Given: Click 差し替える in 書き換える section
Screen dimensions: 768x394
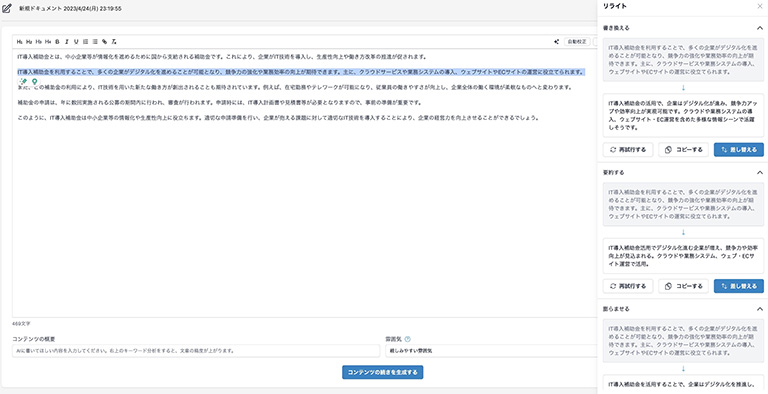Looking at the screenshot, I should tap(739, 149).
